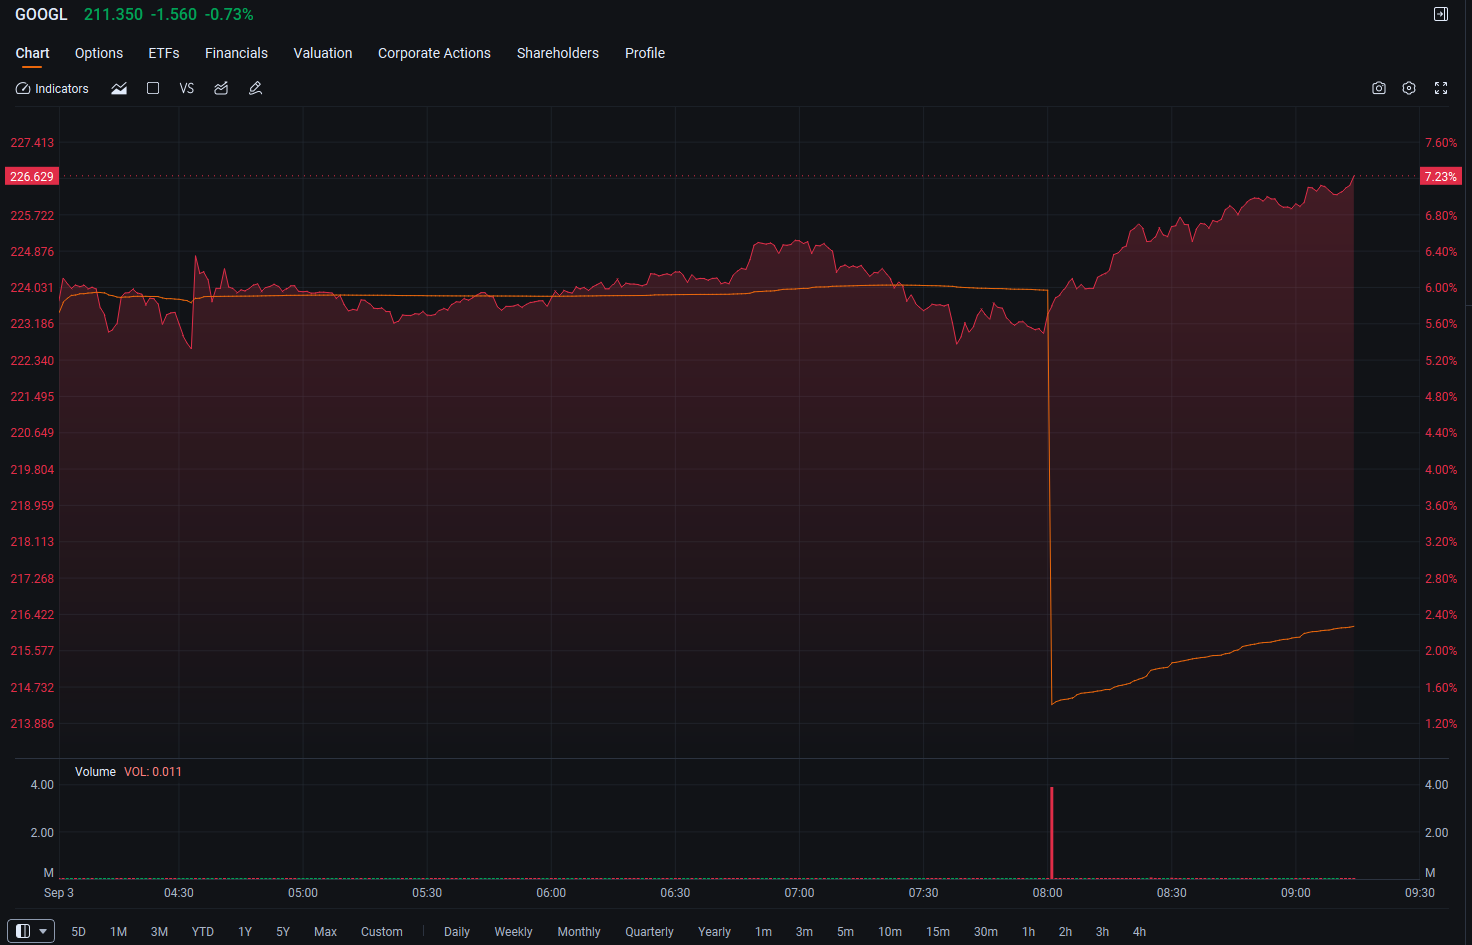Screen dimensions: 1472x945
Task: Open the VS comparison tool
Action: coord(187,89)
